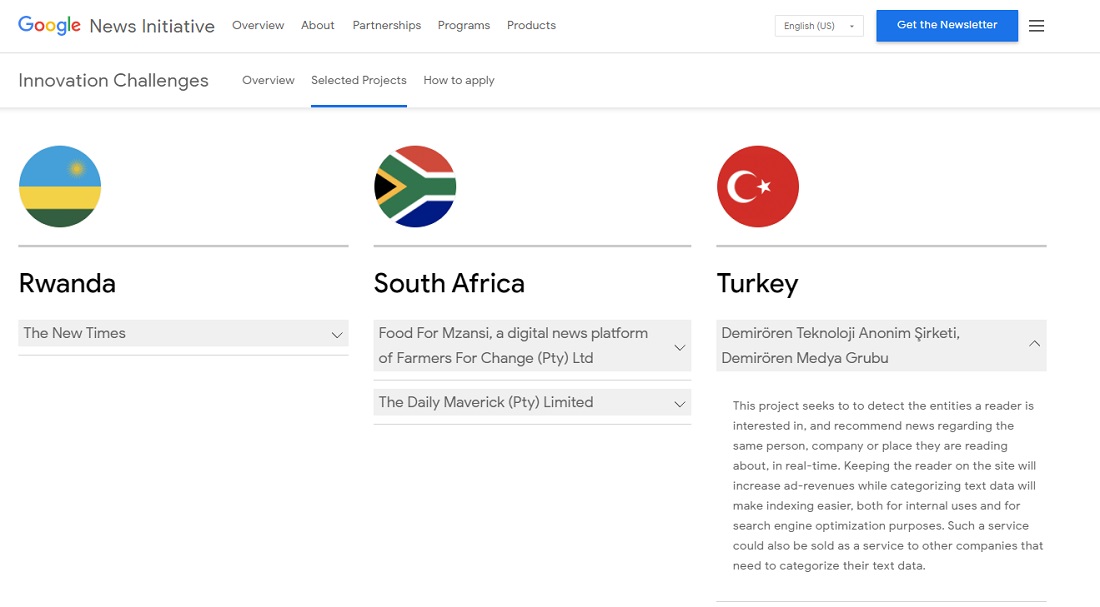Switch to Innovation Challenges Overview tab
1100x607 pixels.
[x=268, y=80]
